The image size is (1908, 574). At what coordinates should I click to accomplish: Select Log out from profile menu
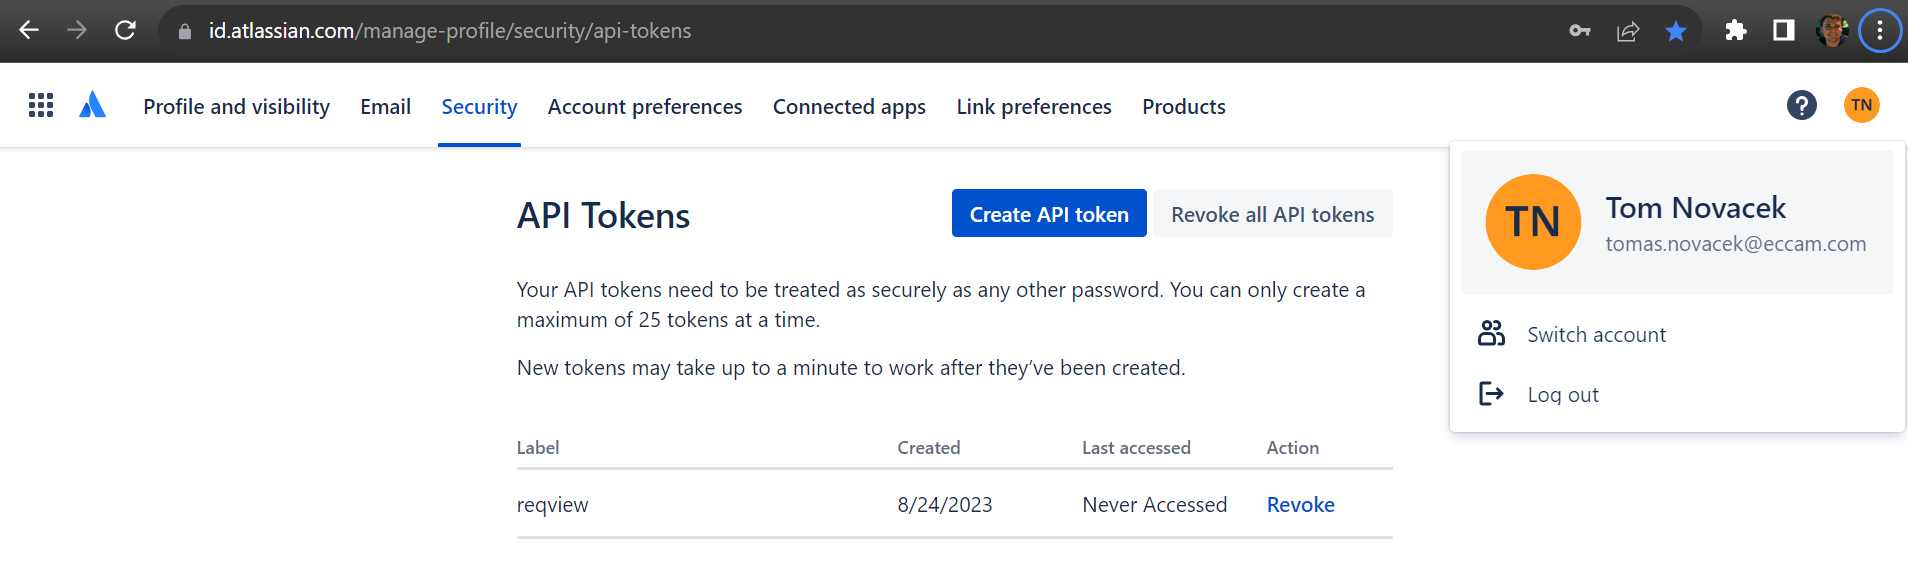click(1563, 395)
